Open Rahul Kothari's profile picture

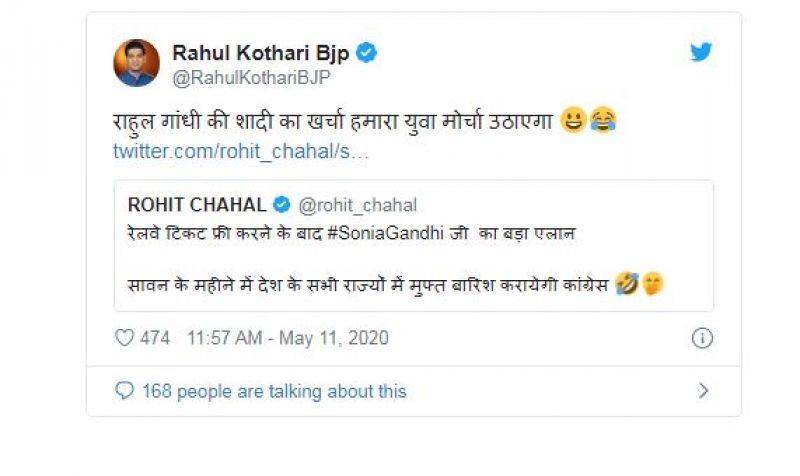coord(137,63)
